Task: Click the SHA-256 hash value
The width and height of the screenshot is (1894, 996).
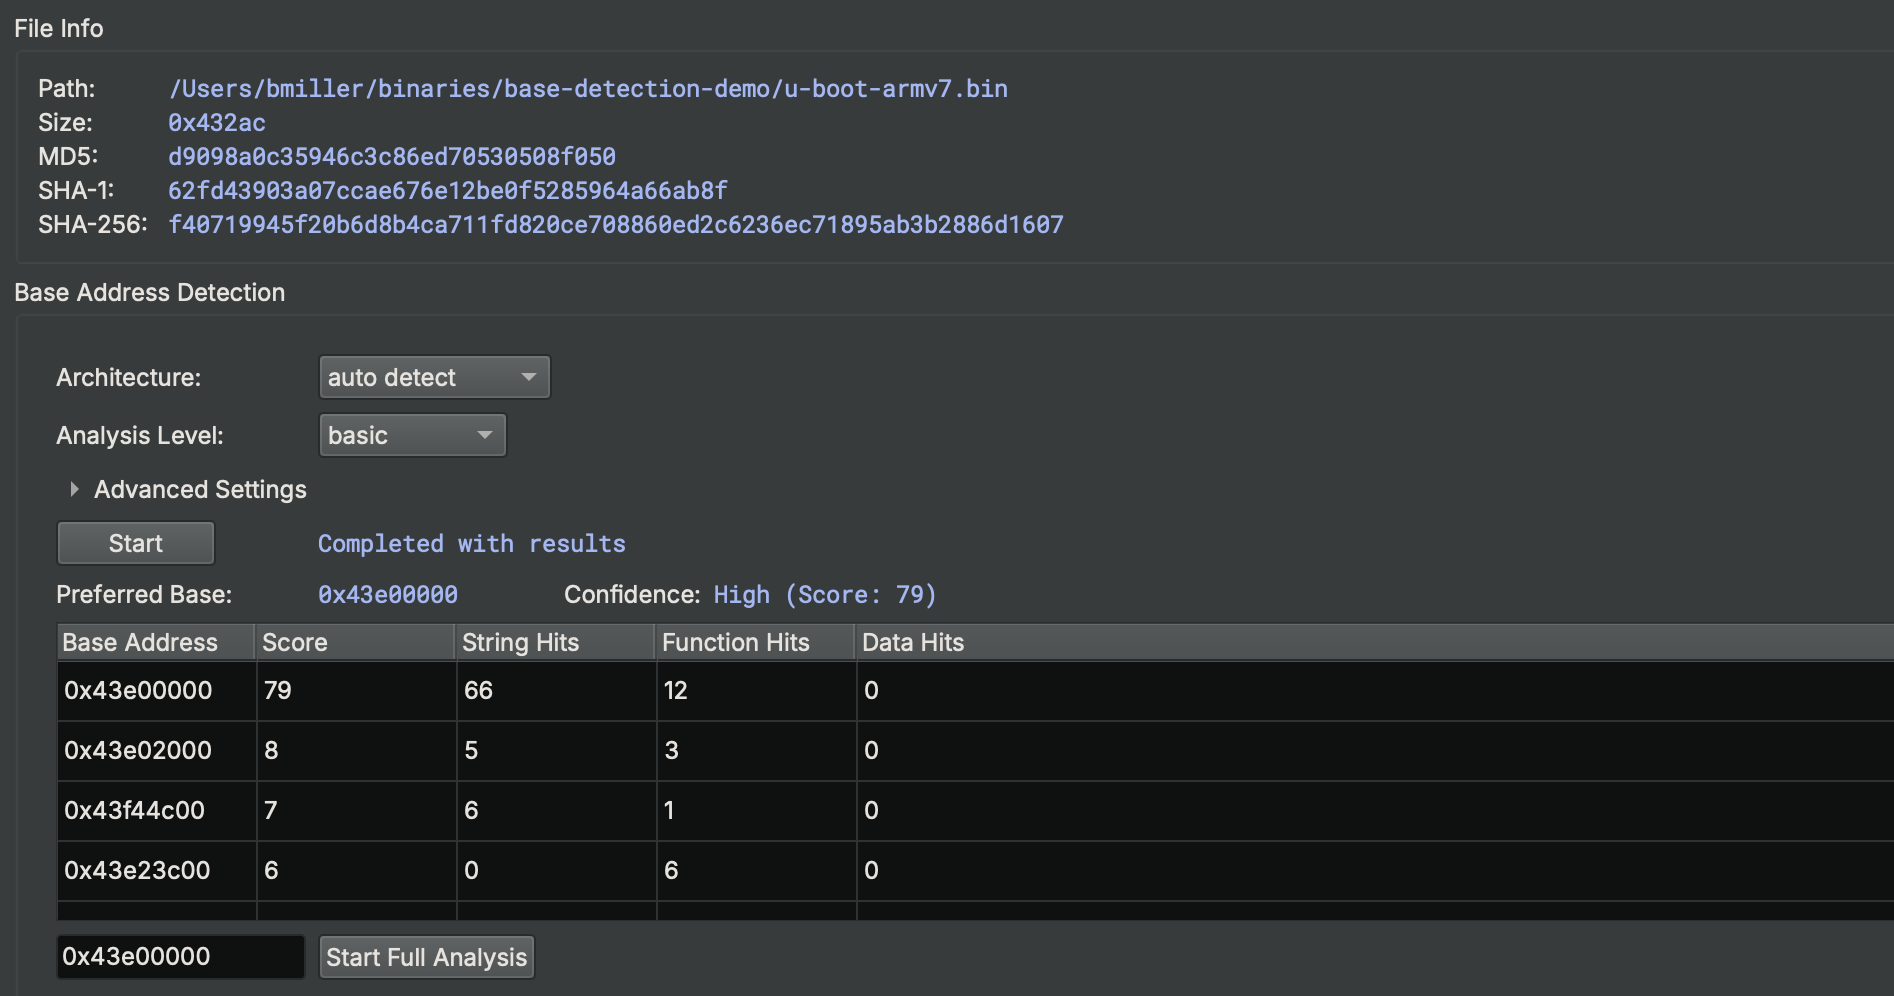Action: click(615, 225)
